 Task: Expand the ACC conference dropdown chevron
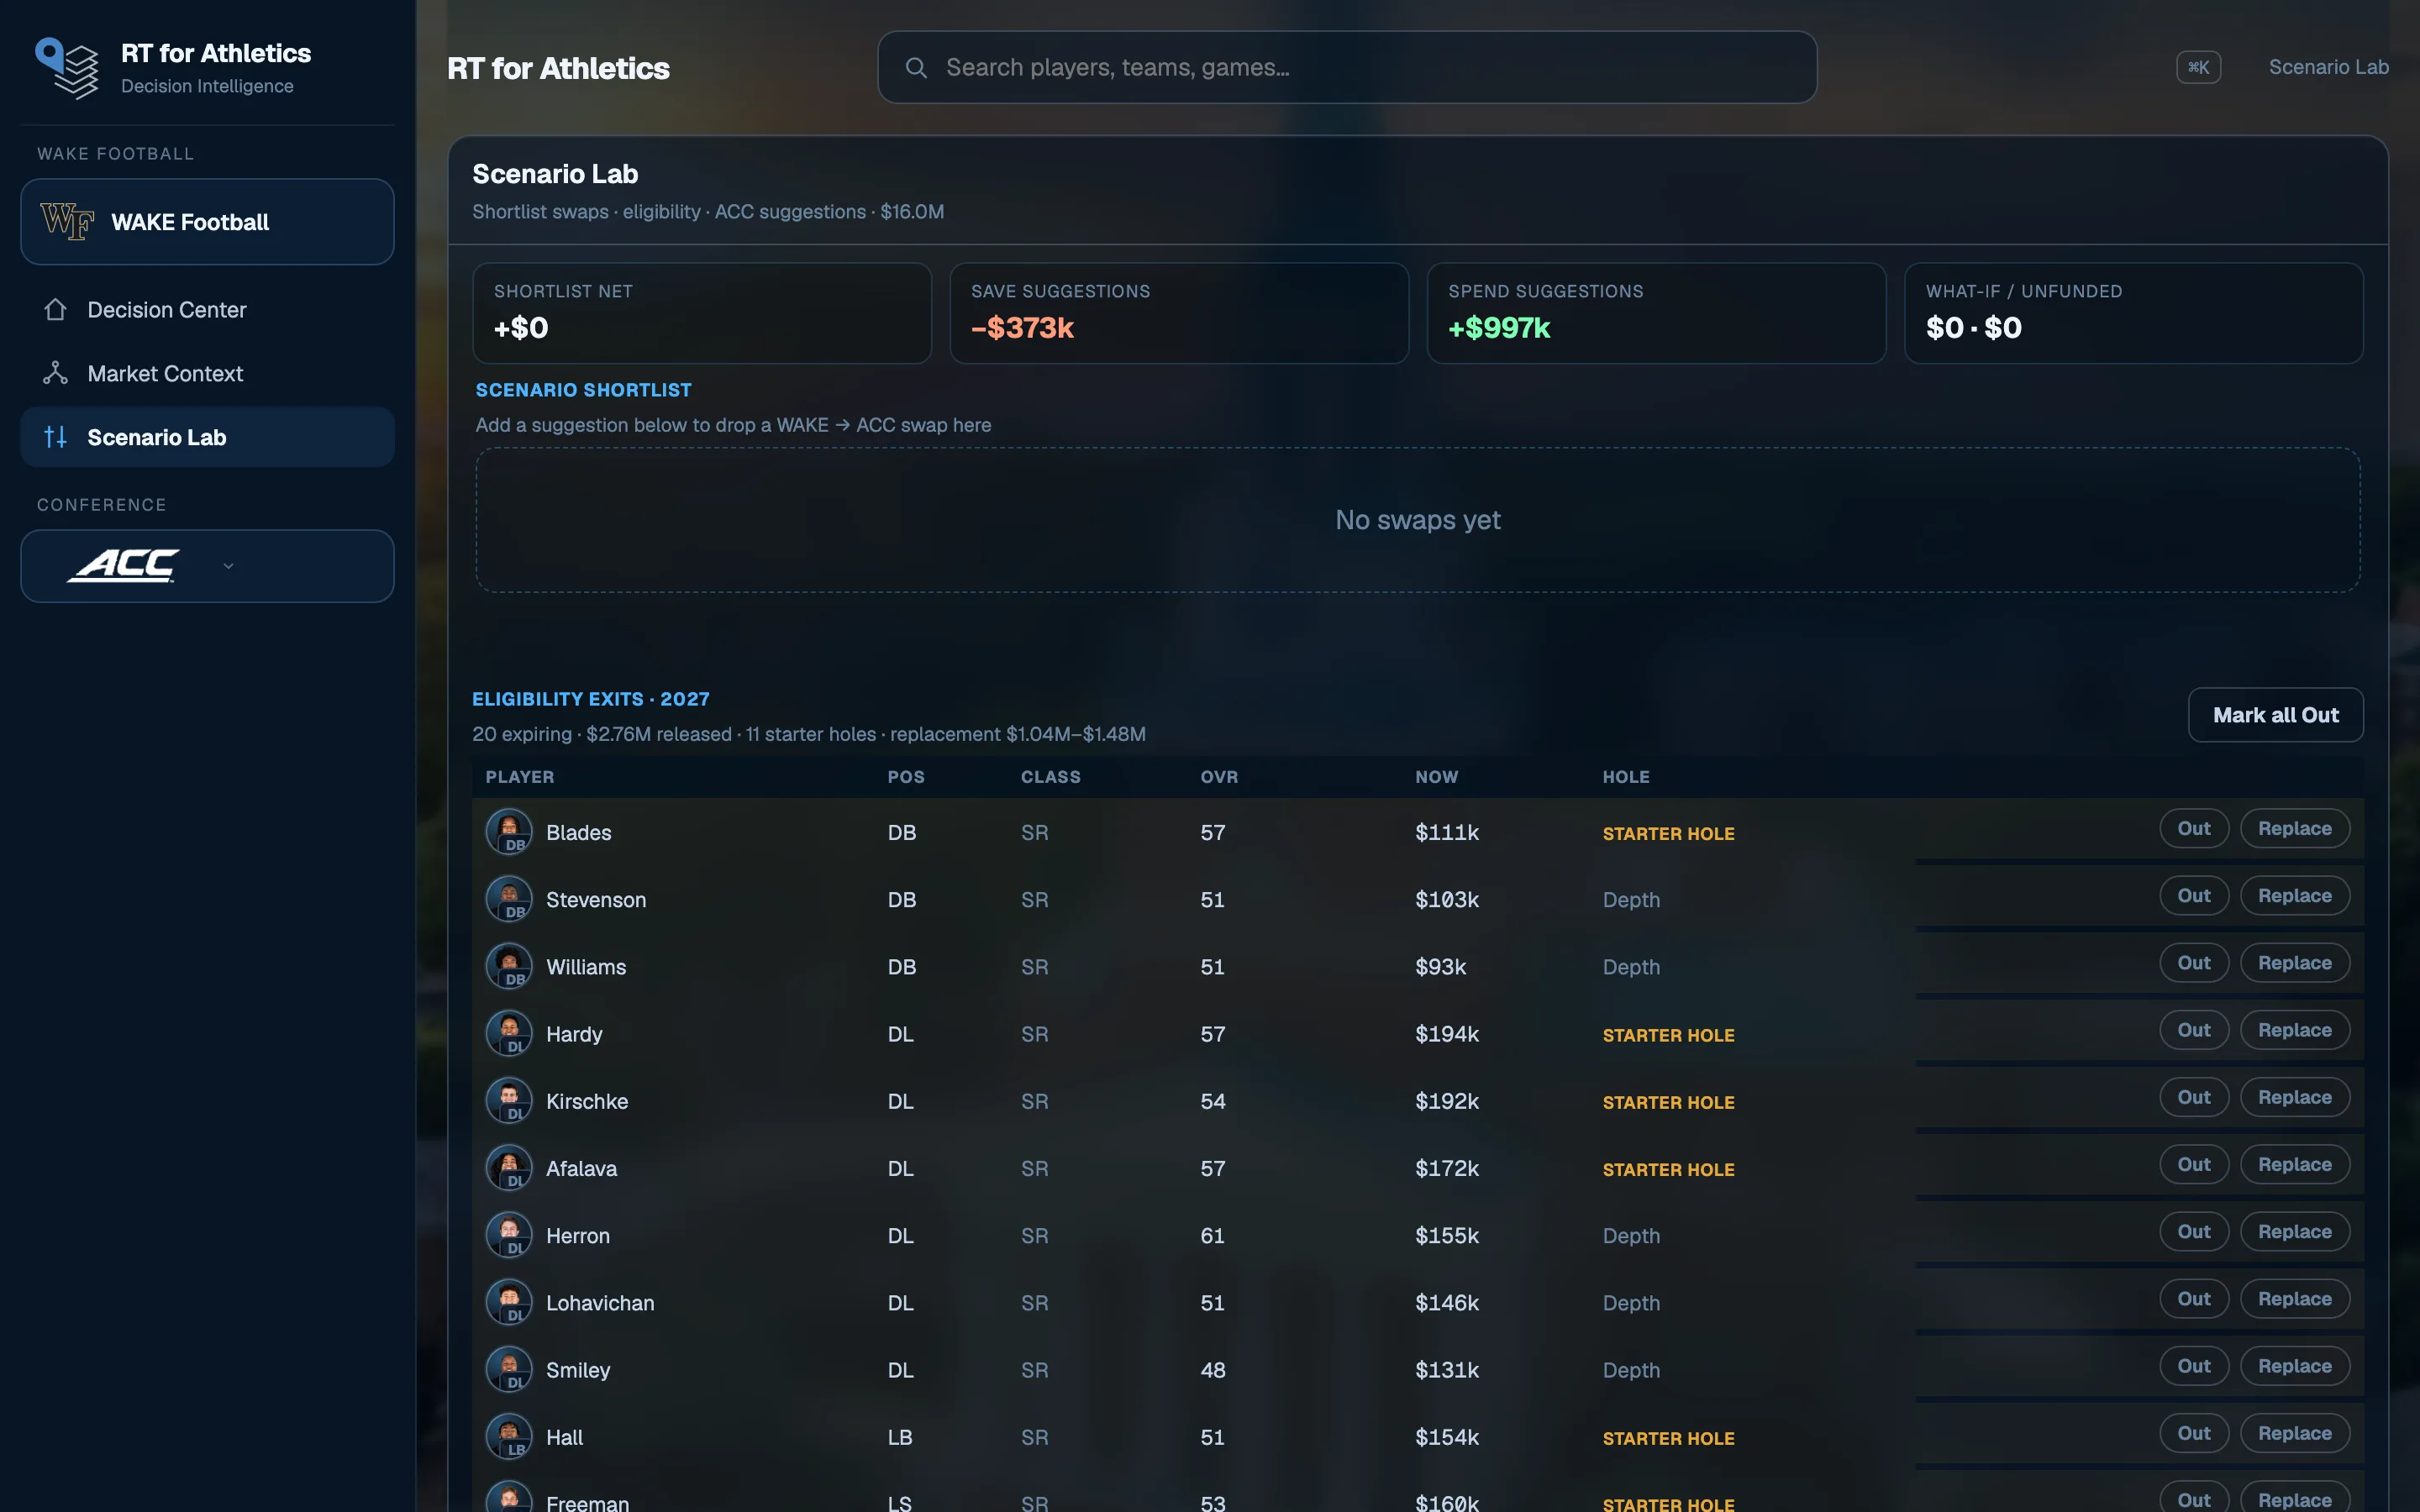point(228,566)
